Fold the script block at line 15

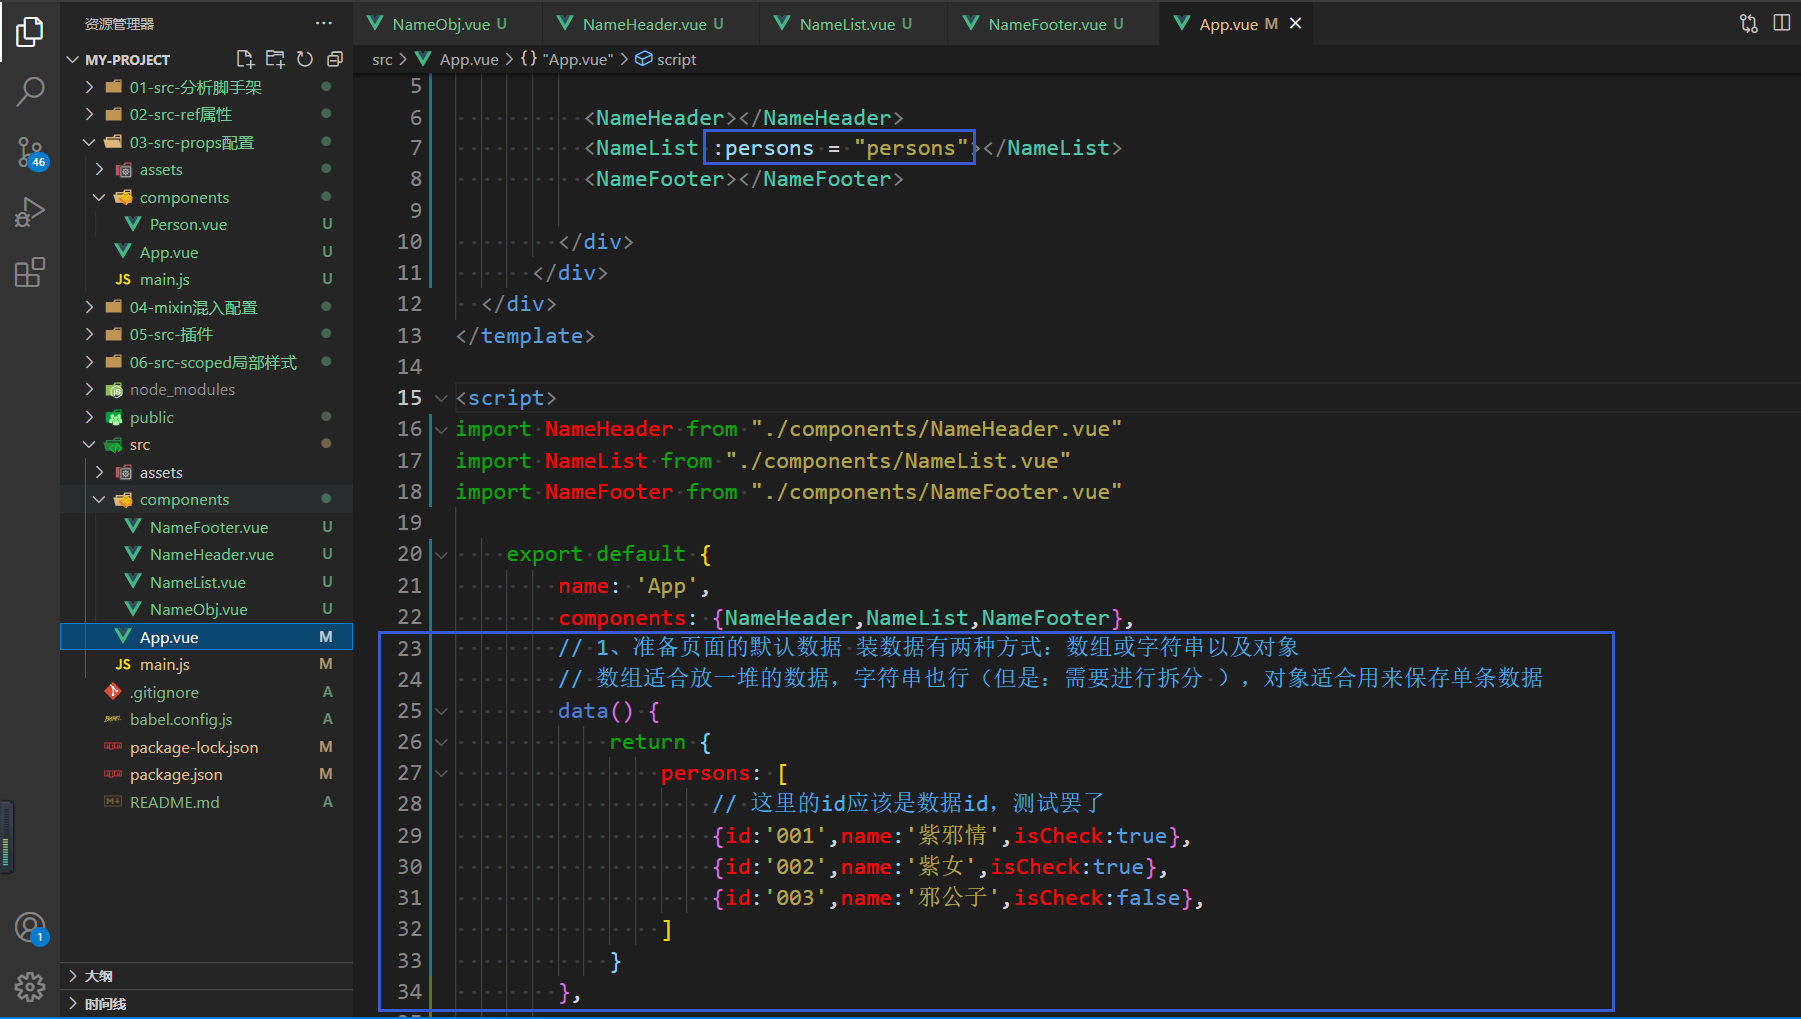point(441,398)
